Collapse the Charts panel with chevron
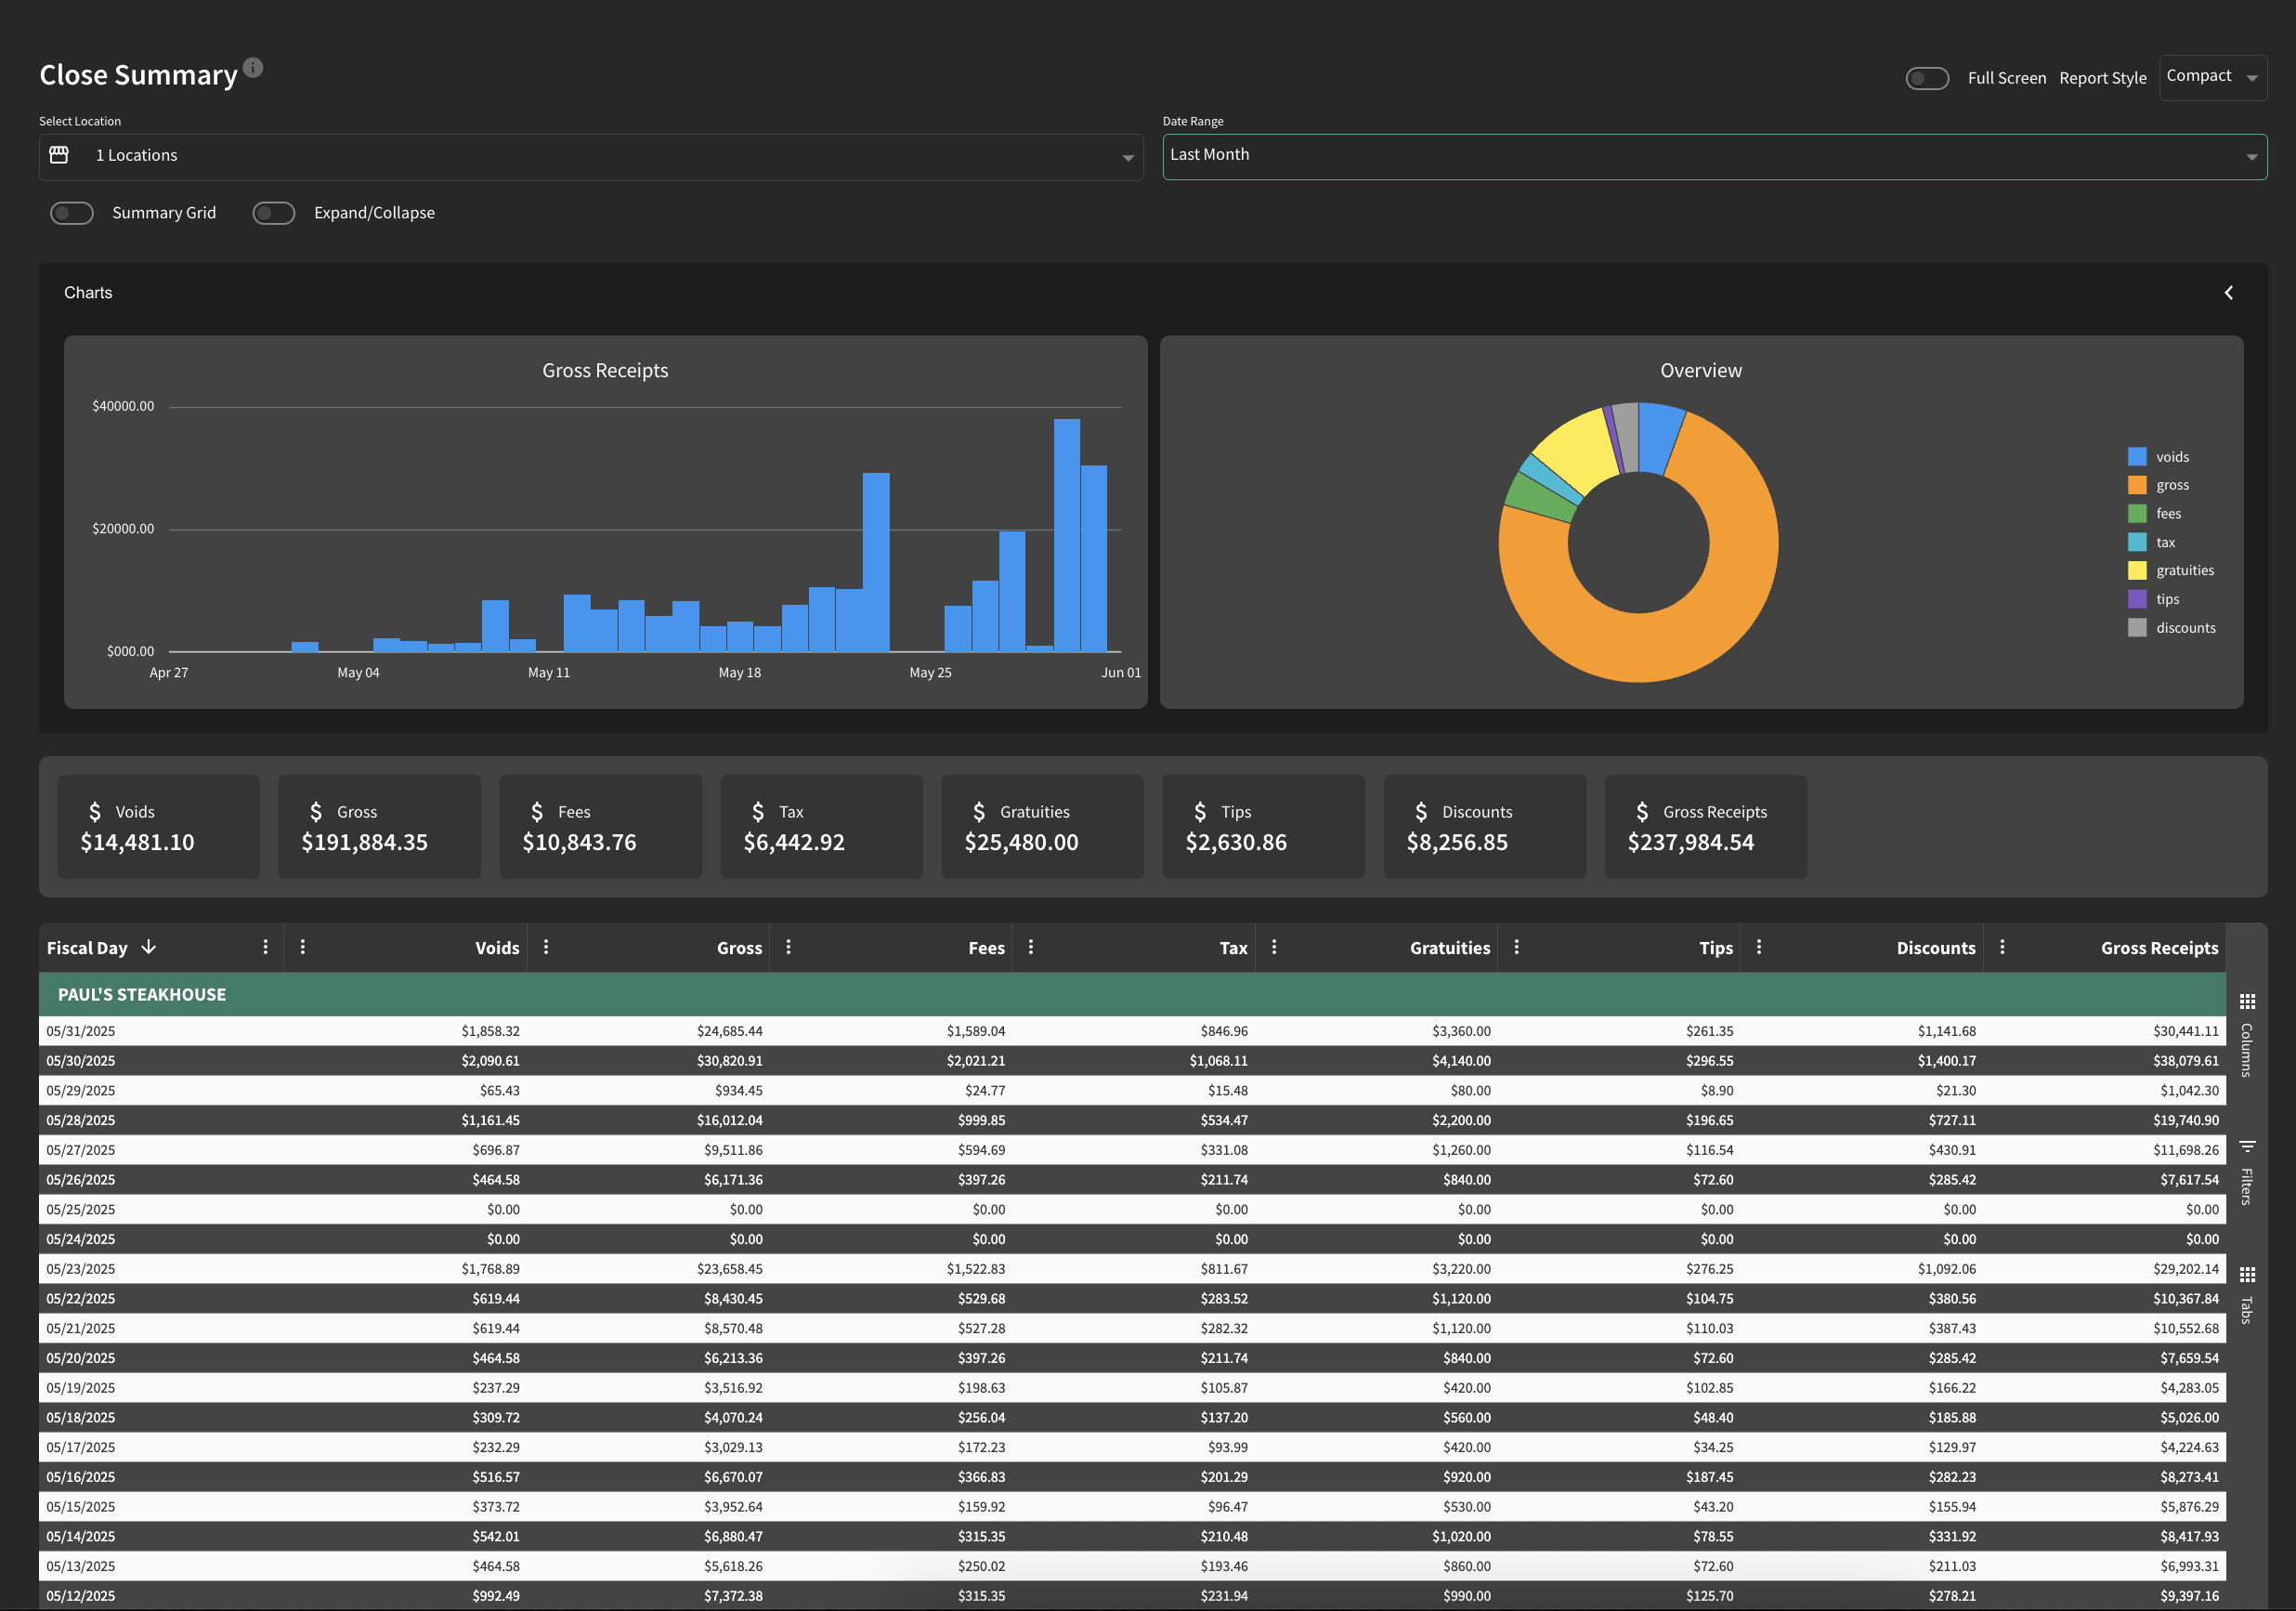 pyautogui.click(x=2228, y=293)
